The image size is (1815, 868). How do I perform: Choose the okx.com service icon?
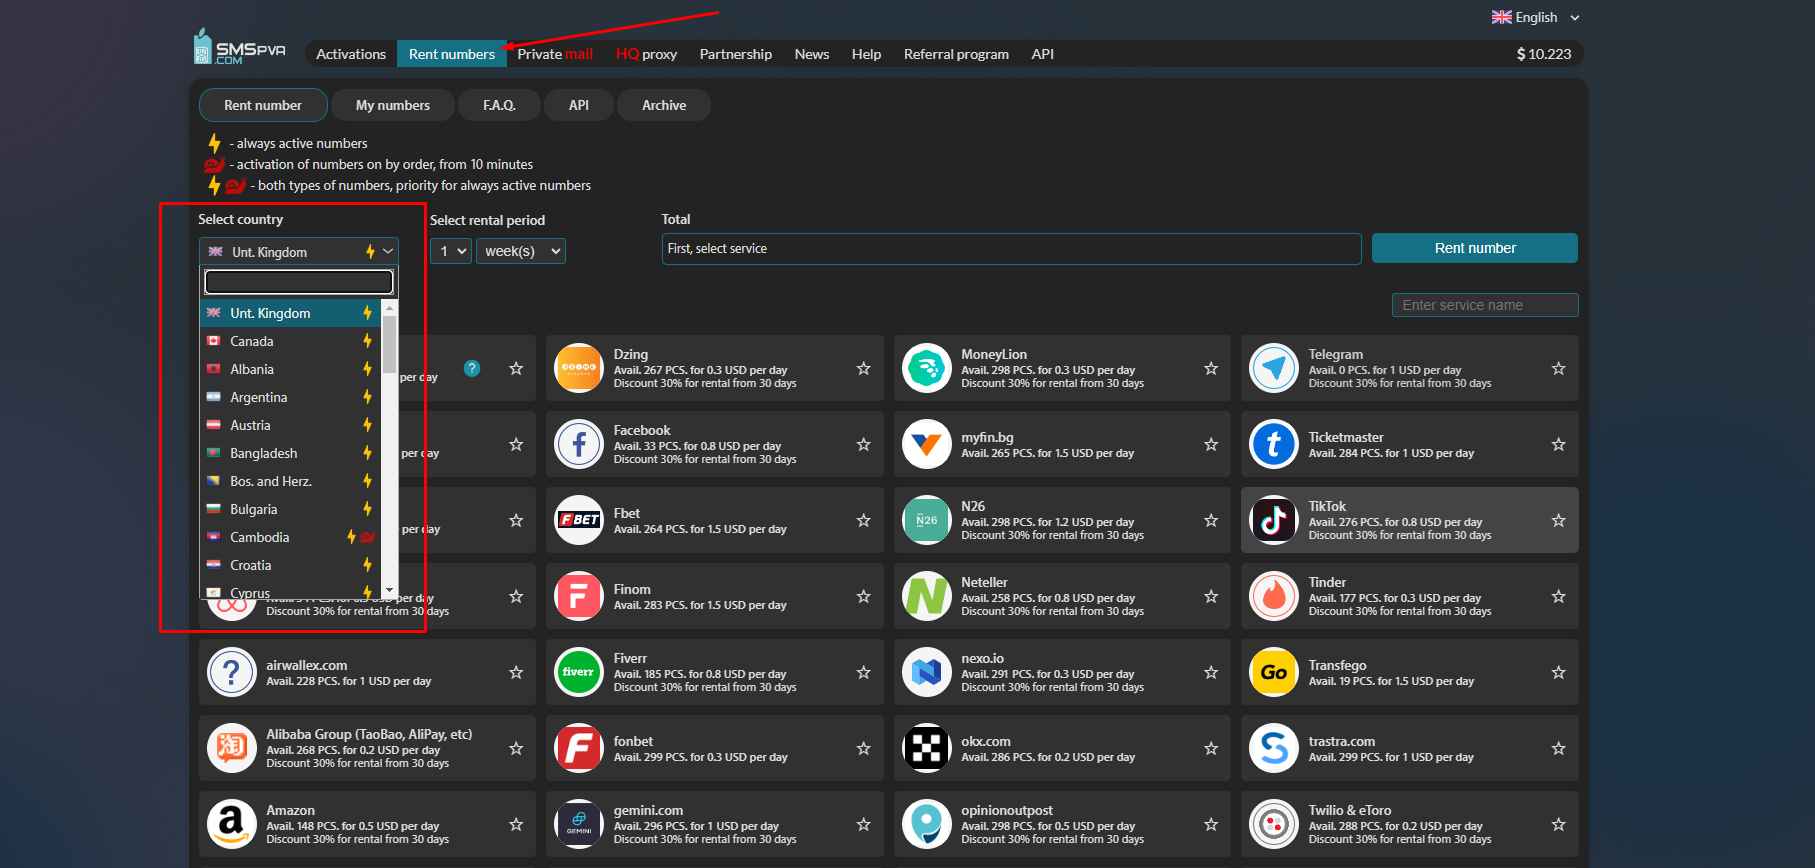[x=927, y=748]
